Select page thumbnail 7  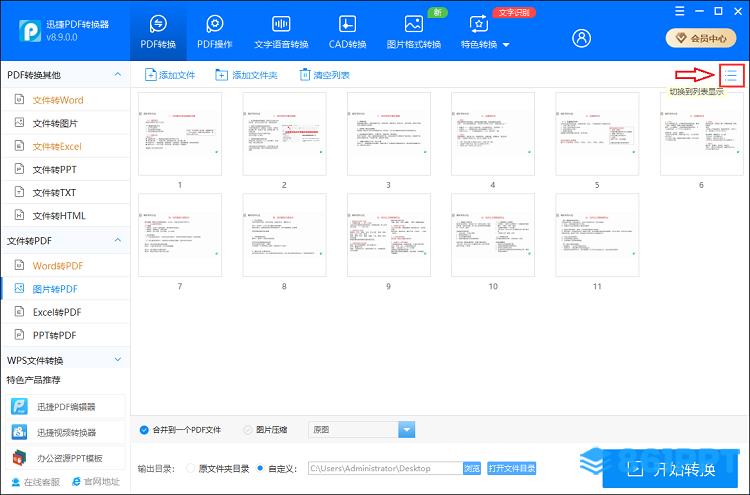coord(180,235)
